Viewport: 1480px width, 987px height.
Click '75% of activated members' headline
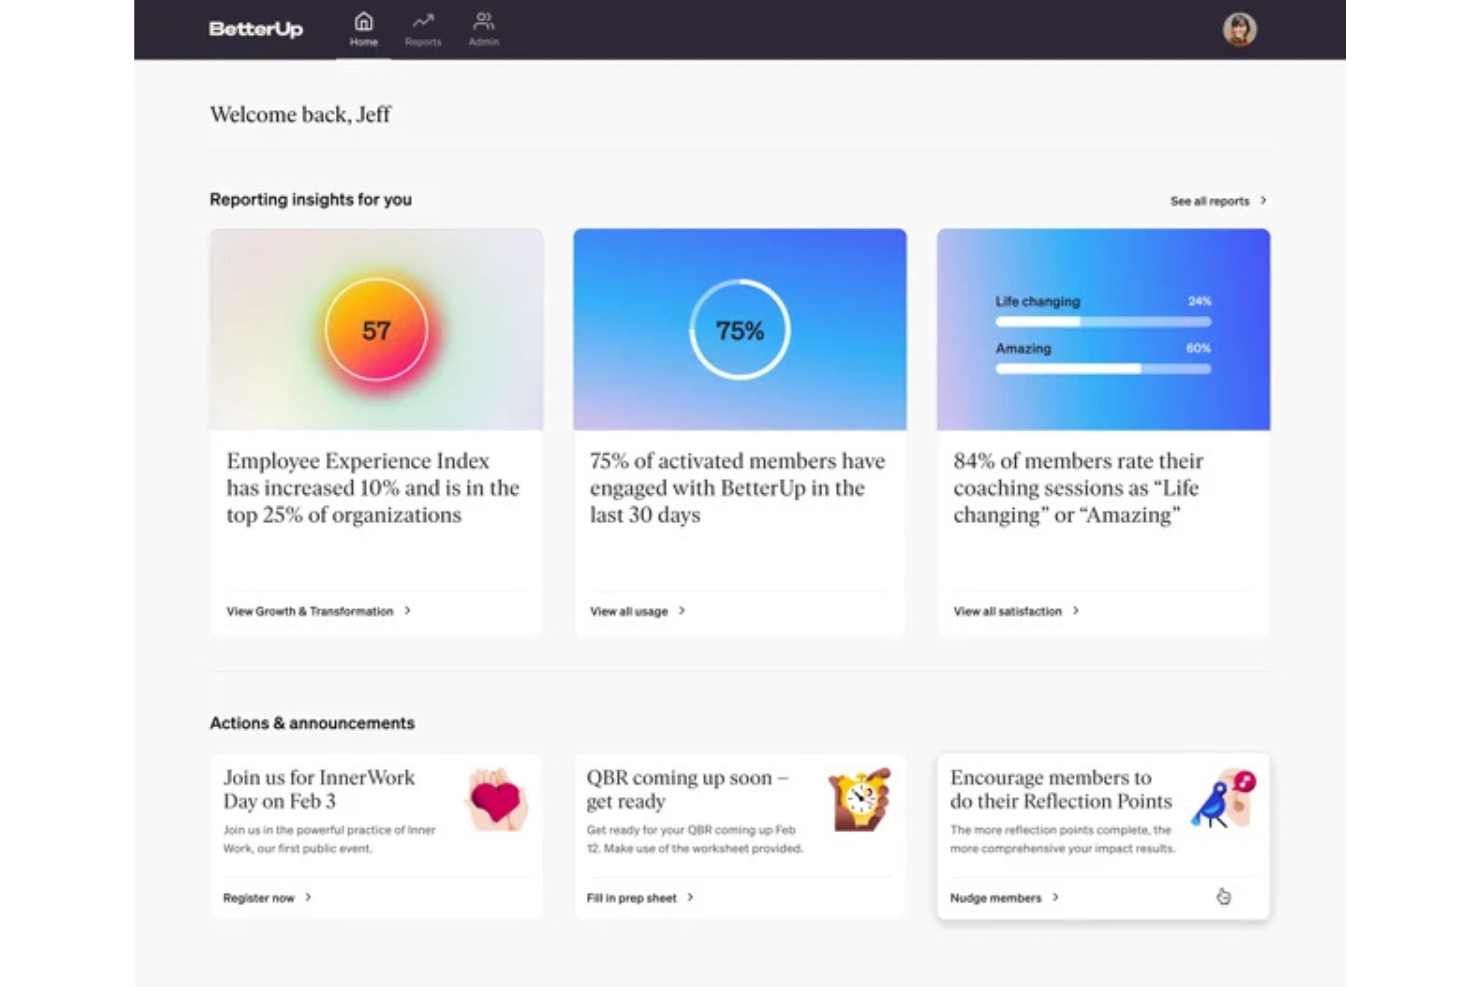click(737, 488)
